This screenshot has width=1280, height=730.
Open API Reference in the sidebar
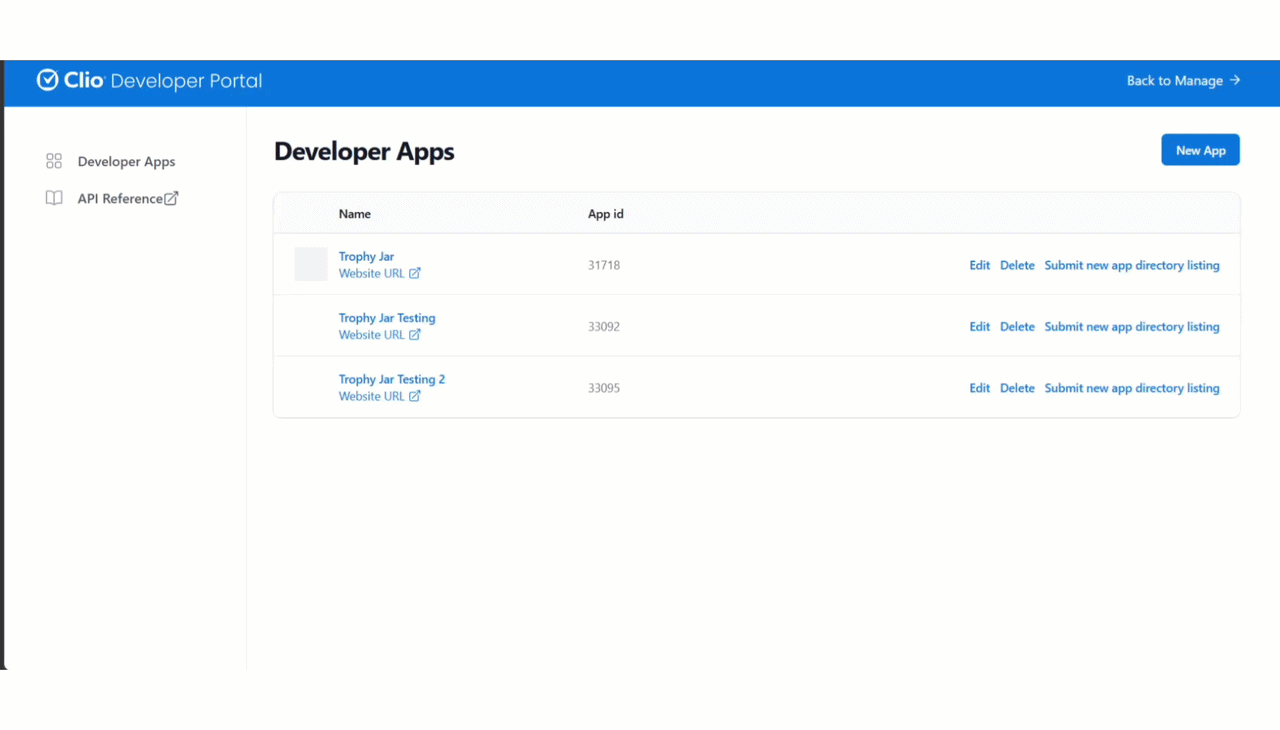click(x=120, y=198)
